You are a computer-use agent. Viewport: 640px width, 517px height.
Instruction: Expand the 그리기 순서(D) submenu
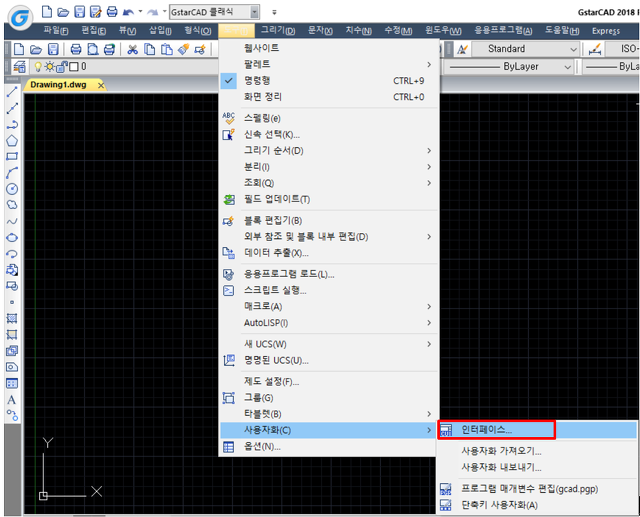click(x=329, y=151)
